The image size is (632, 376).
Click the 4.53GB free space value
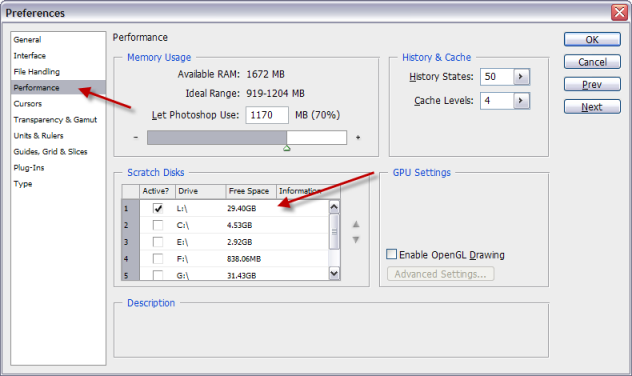tap(239, 225)
